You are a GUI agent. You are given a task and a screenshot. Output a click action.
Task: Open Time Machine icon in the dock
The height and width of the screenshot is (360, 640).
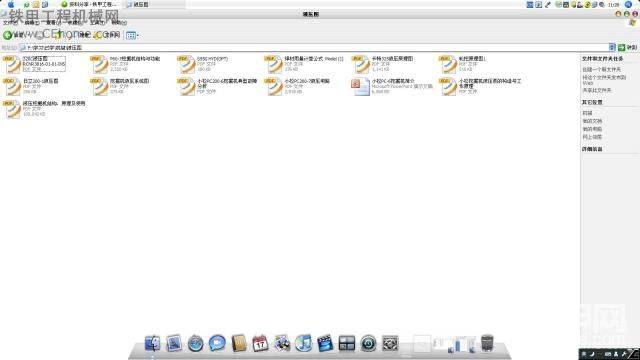[x=368, y=343]
